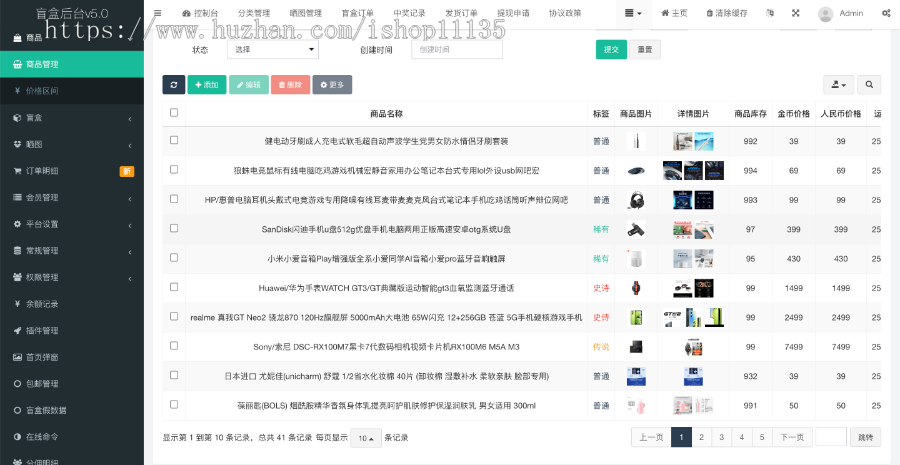Select 商品管理 in the sidebar
The width and height of the screenshot is (900, 465).
[72, 64]
